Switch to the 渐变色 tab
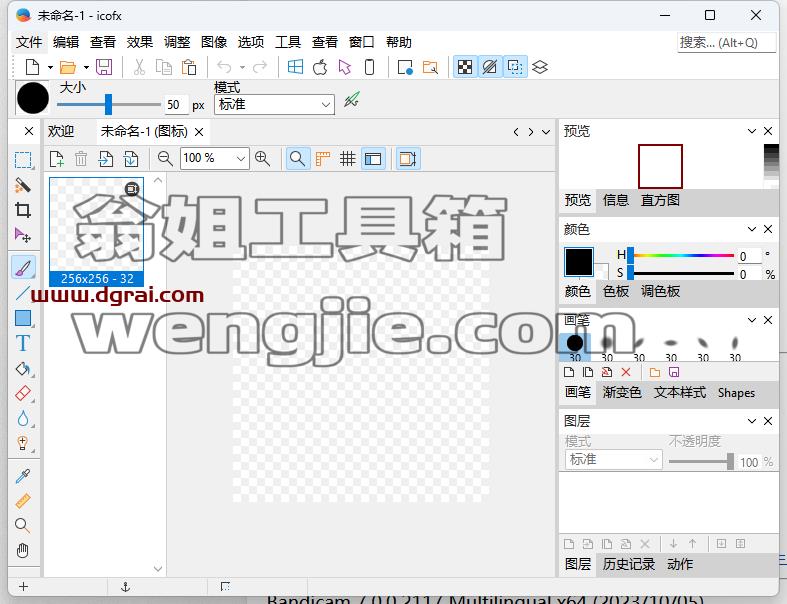Viewport: 787px width, 604px height. 622,392
